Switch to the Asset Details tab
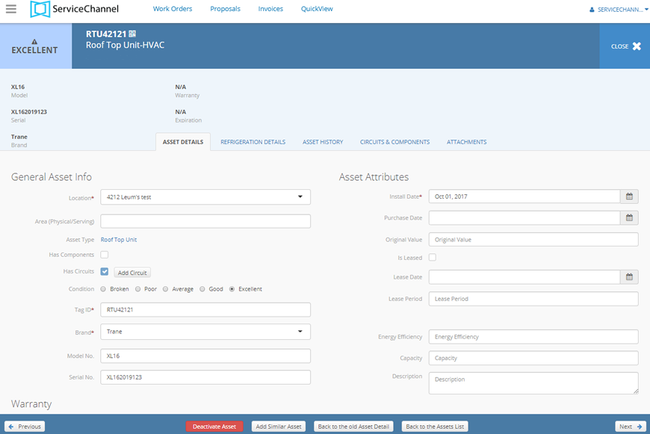This screenshot has height=434, width=650. 183,142
